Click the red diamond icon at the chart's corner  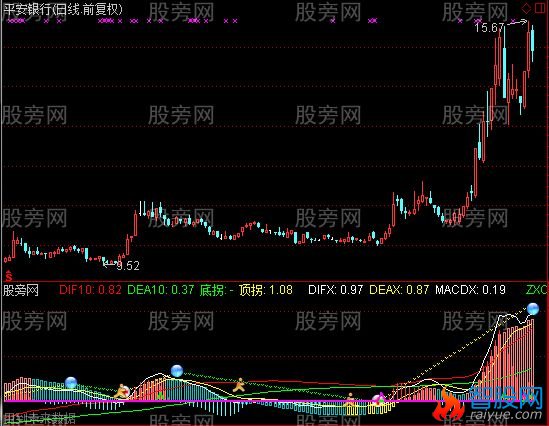[526, 8]
